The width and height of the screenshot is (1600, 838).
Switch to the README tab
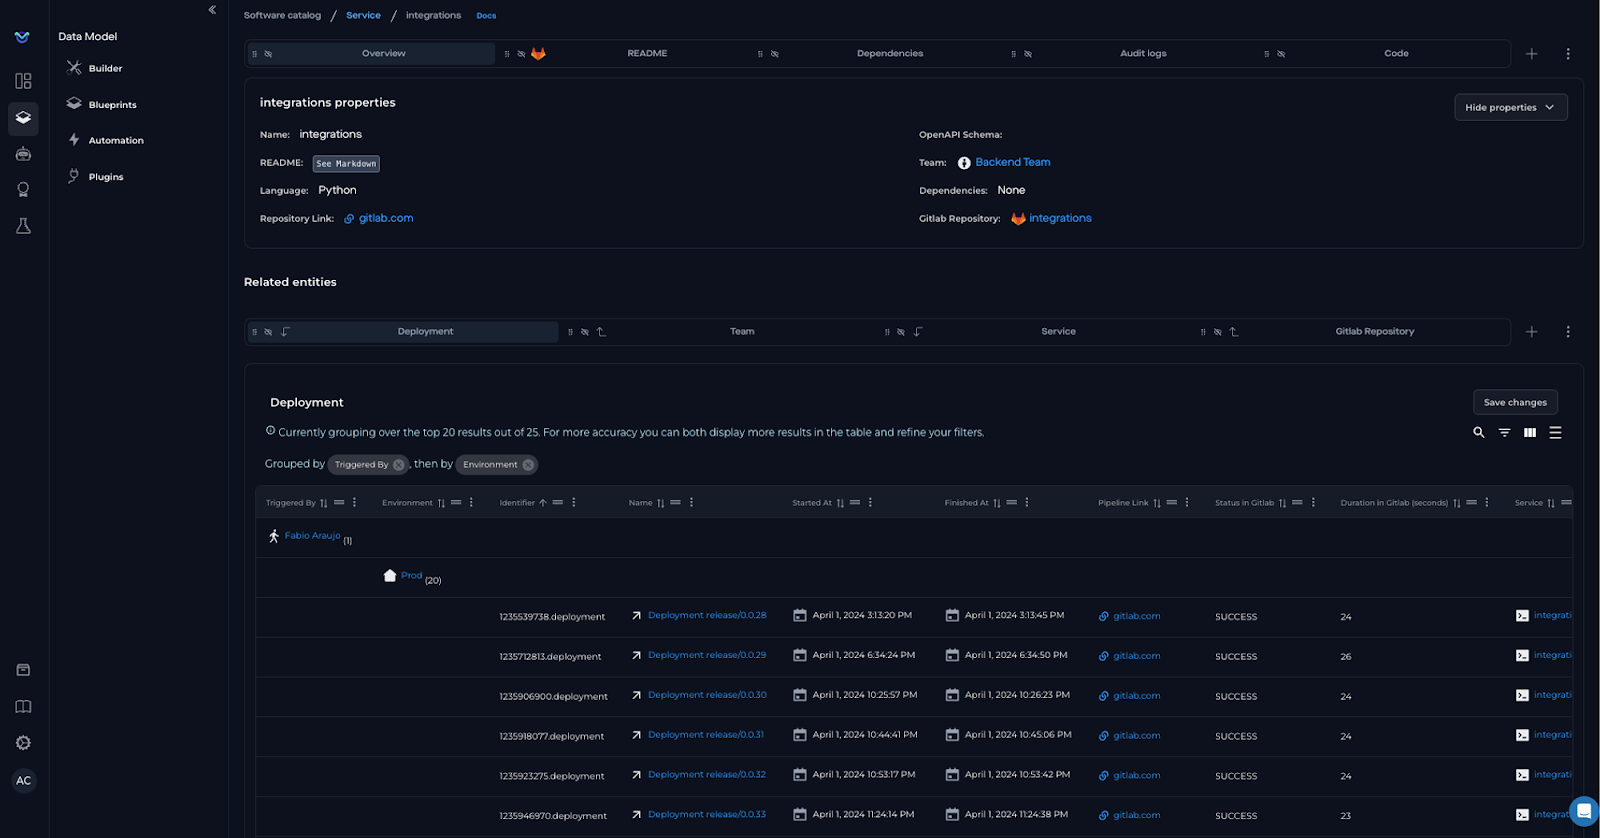647,54
